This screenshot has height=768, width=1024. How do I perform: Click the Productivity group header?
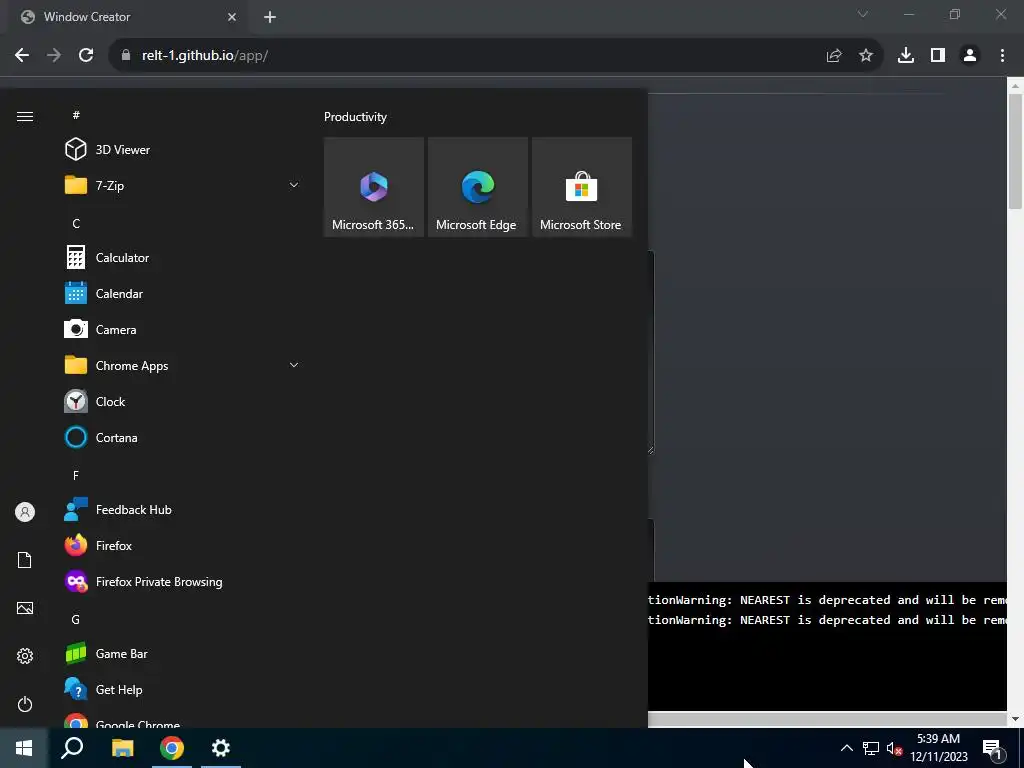tap(355, 117)
